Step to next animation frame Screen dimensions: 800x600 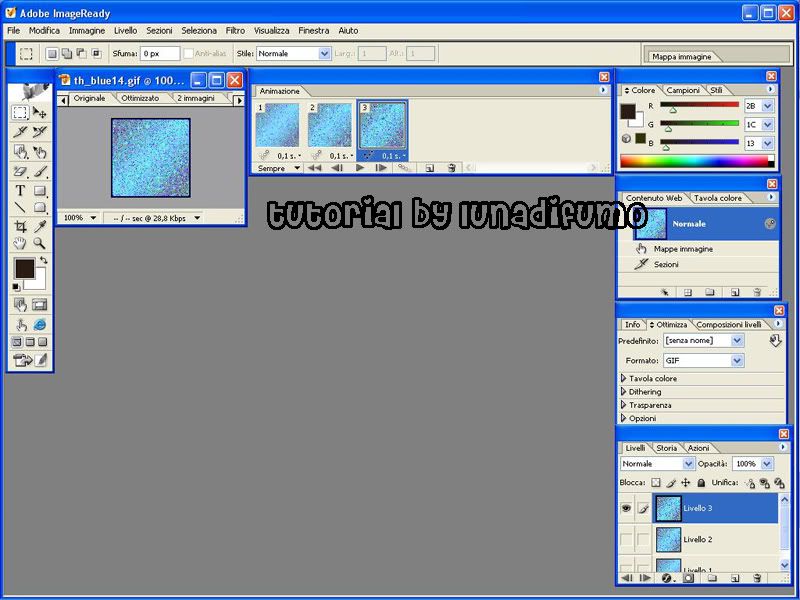[381, 167]
